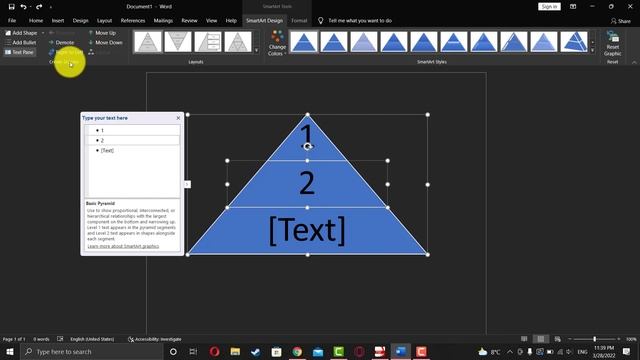Collapse the ribbon with the chevron
The image size is (640, 360).
tap(634, 62)
